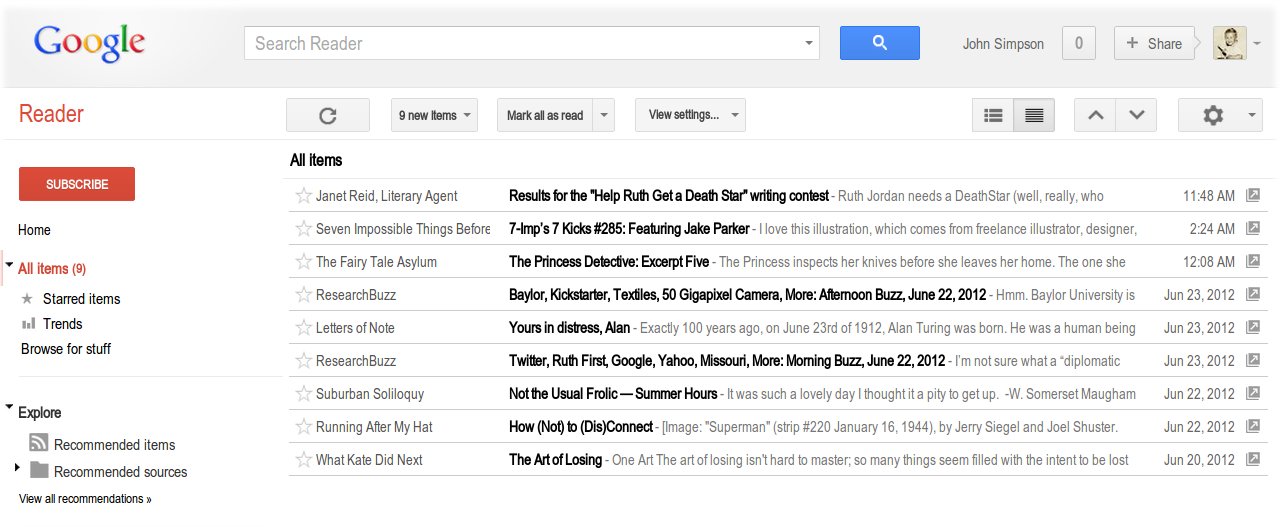1280x527 pixels.
Task: Click Mark all as read button
Action: (x=545, y=115)
